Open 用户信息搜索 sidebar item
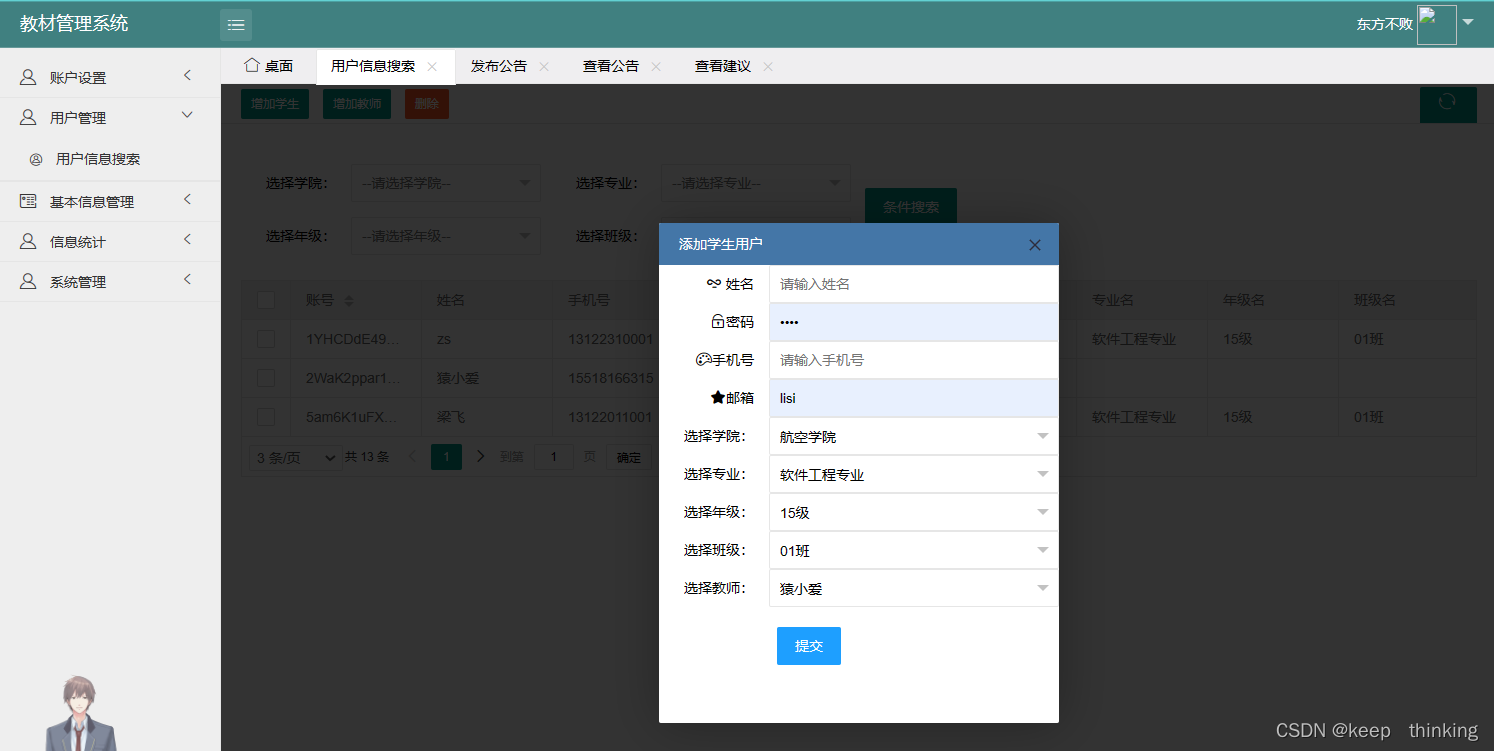This screenshot has width=1494, height=751. tap(110, 159)
